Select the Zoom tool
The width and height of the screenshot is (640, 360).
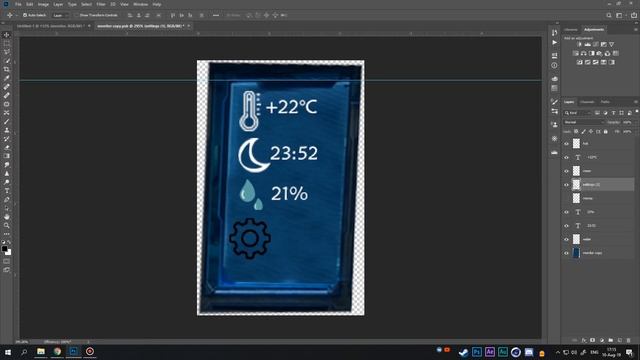(7, 225)
